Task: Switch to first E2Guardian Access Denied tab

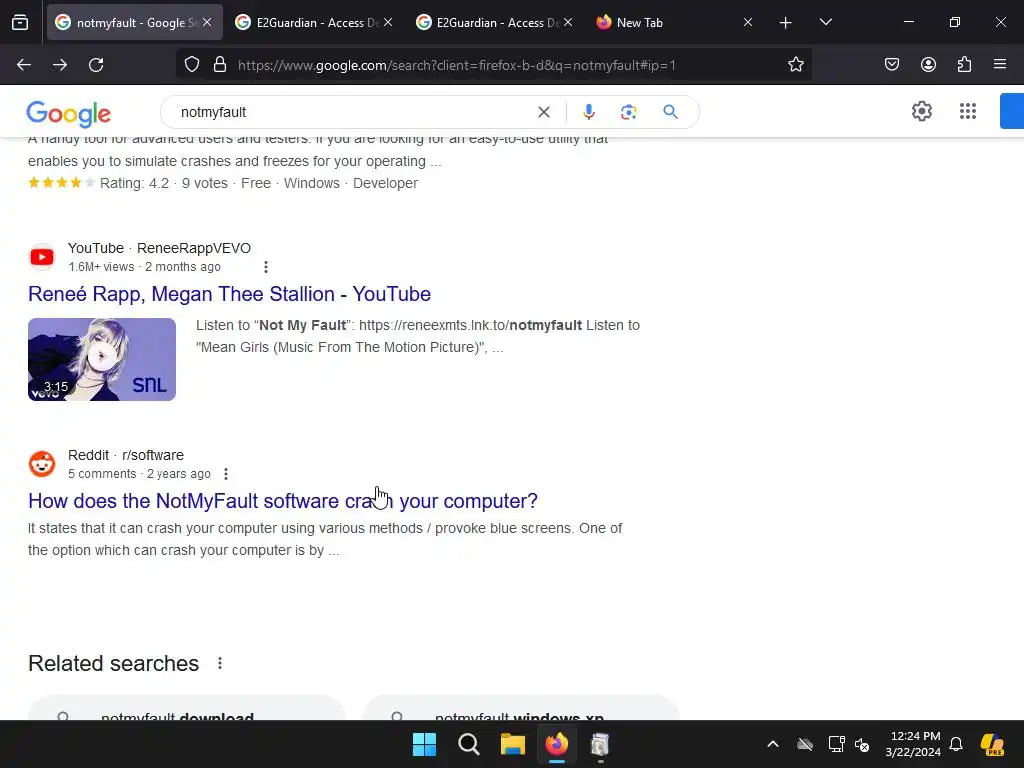Action: click(315, 22)
